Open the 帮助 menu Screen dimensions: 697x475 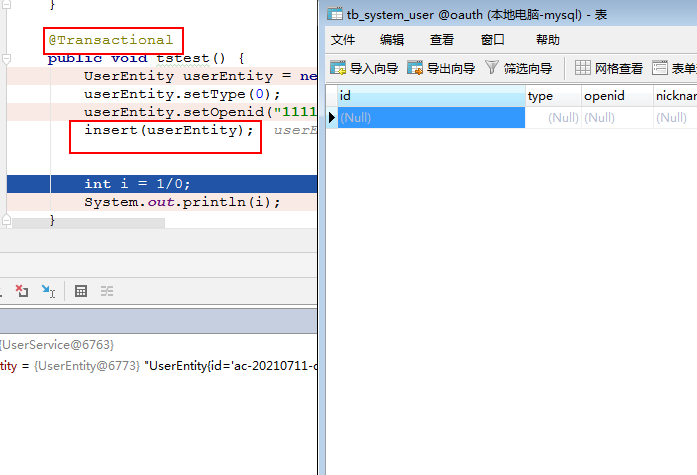pos(547,40)
